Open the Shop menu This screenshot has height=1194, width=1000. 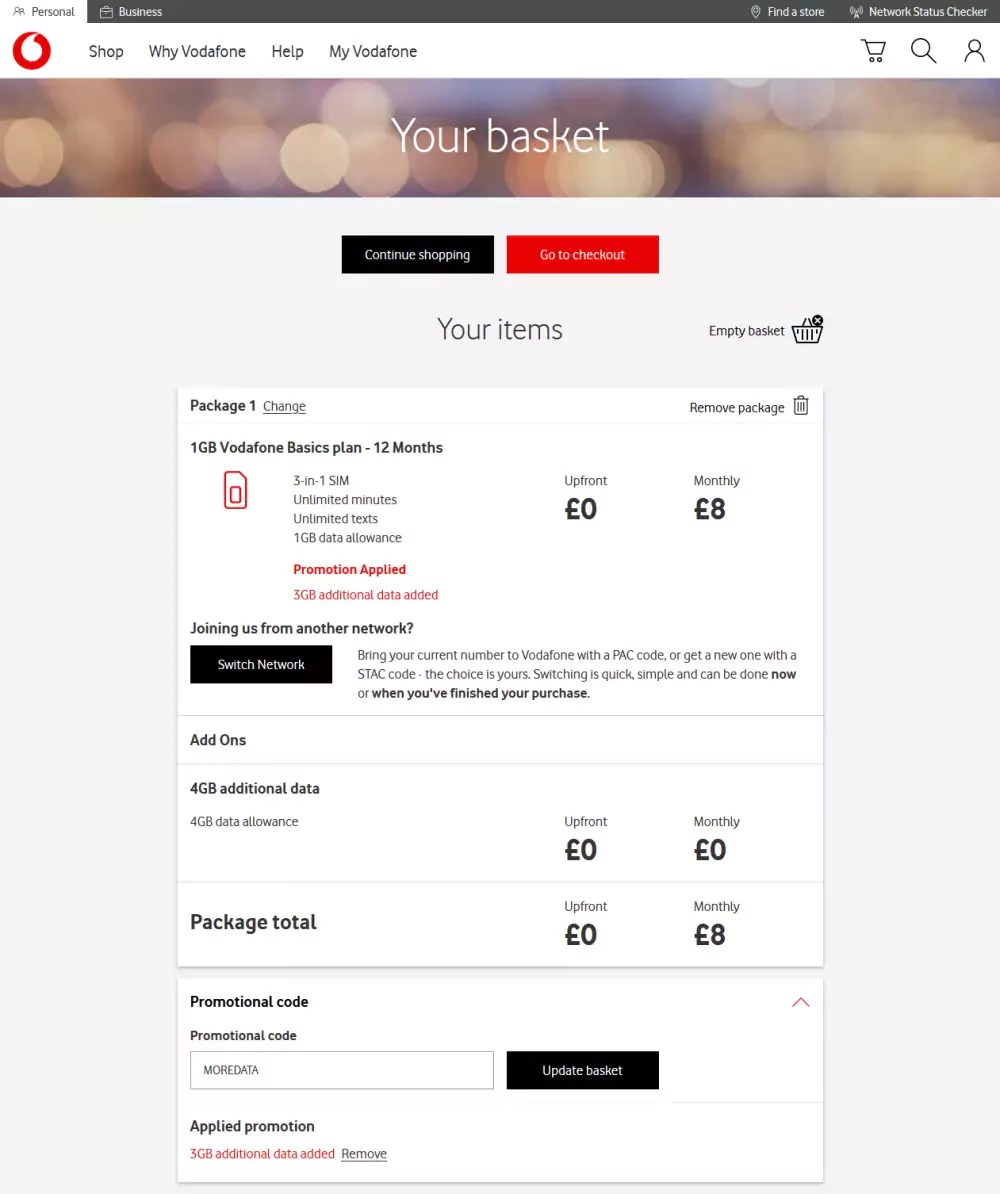click(106, 51)
